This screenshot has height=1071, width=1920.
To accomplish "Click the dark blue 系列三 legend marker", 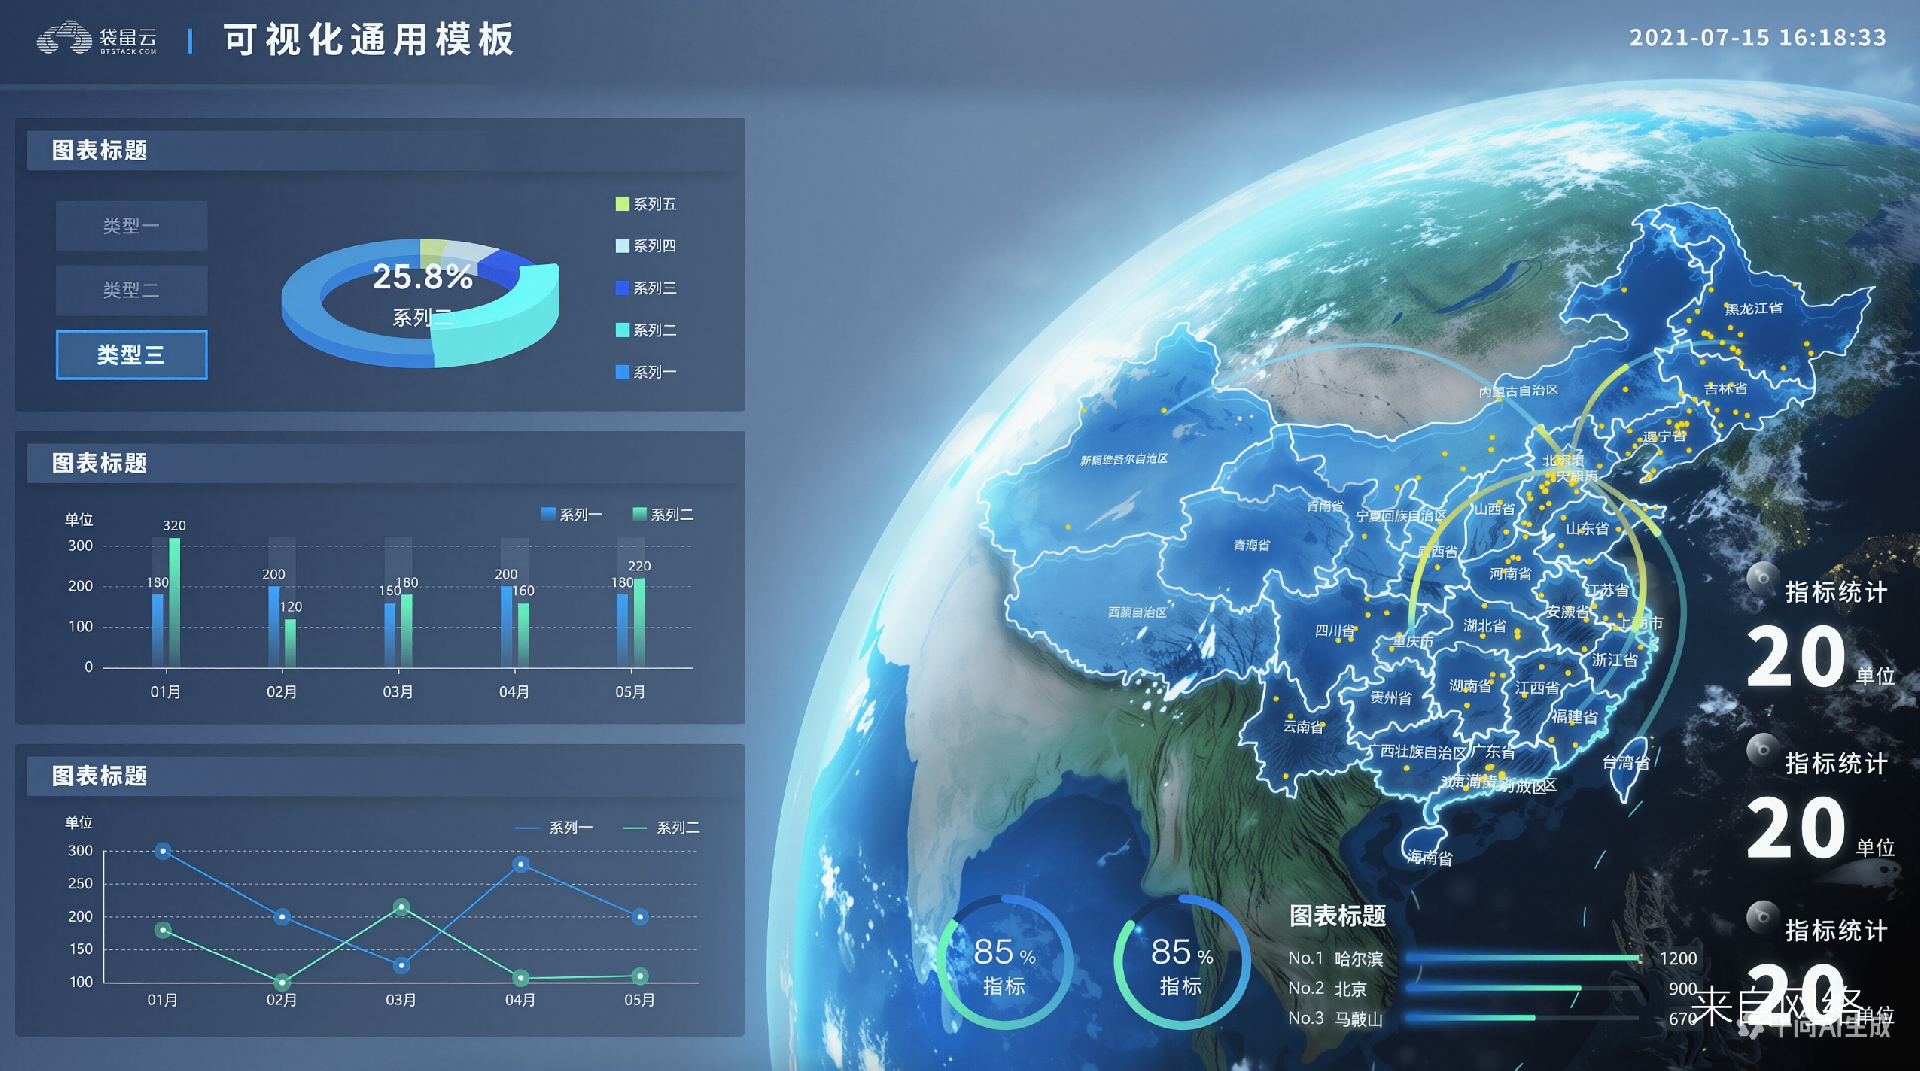I will [x=622, y=288].
